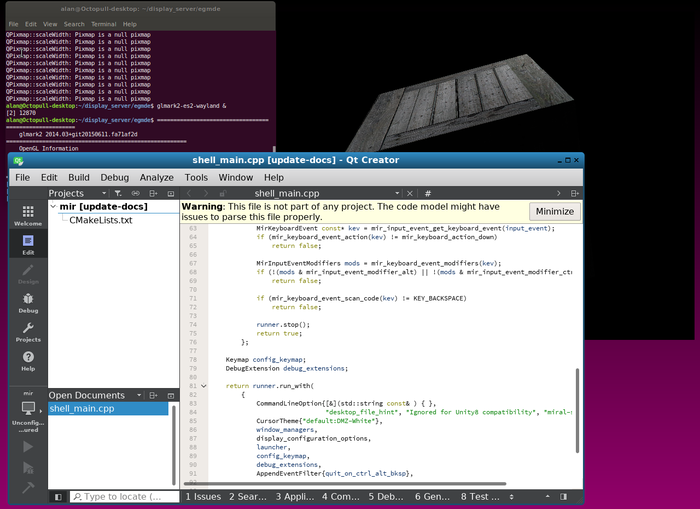700x509 pixels.
Task: Open the Welcome mode in the sidebar
Action: tap(27, 213)
